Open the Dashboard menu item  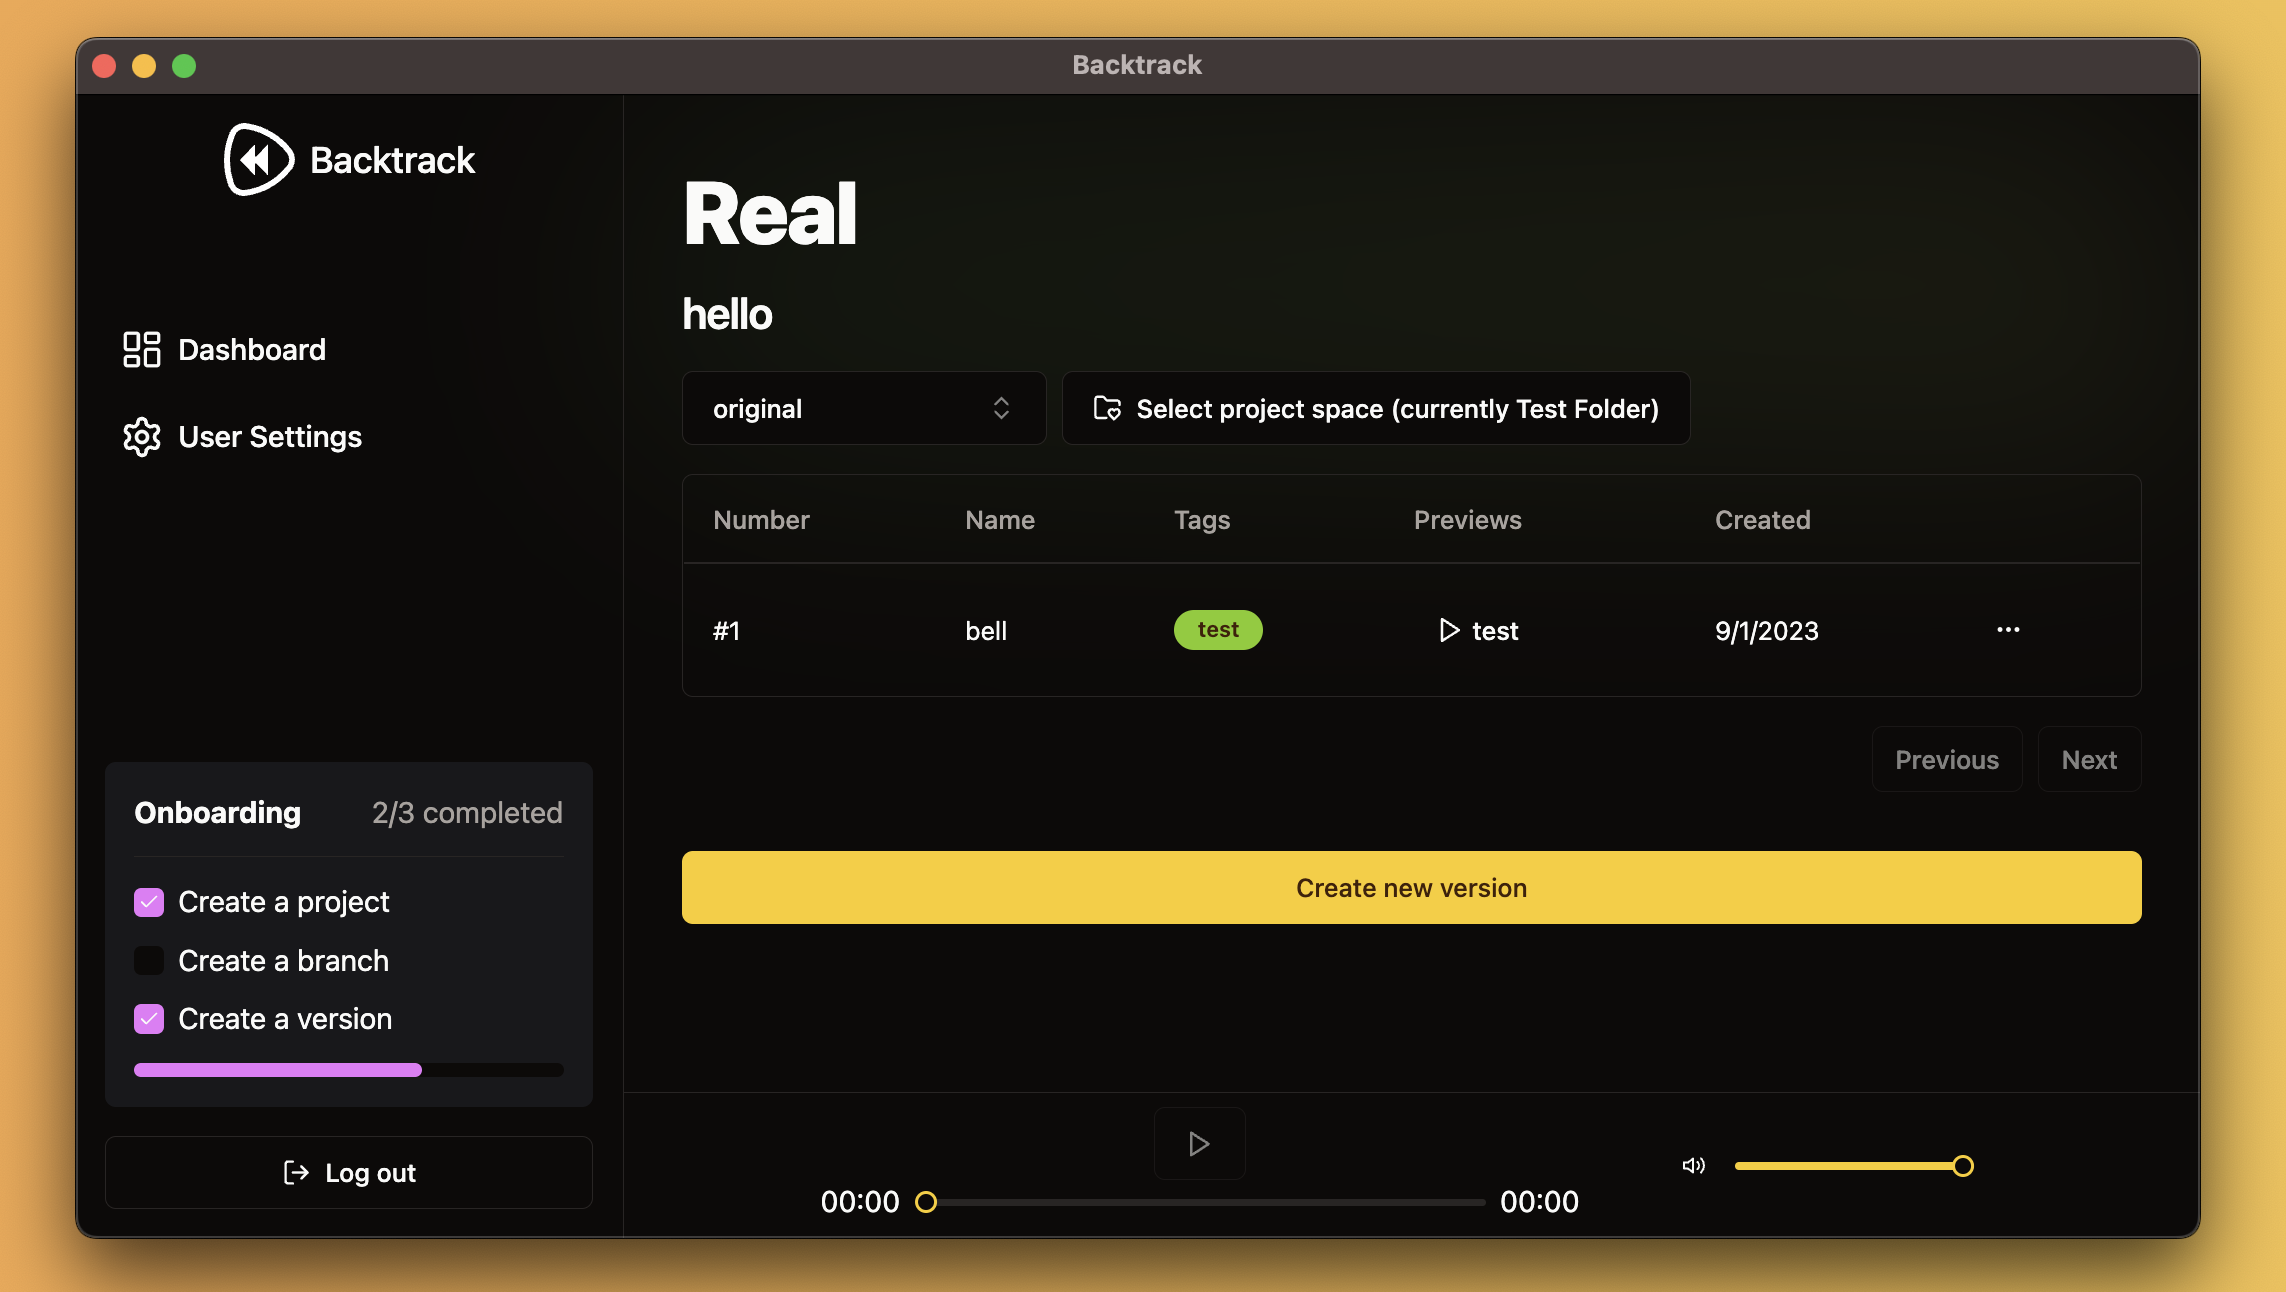point(253,349)
